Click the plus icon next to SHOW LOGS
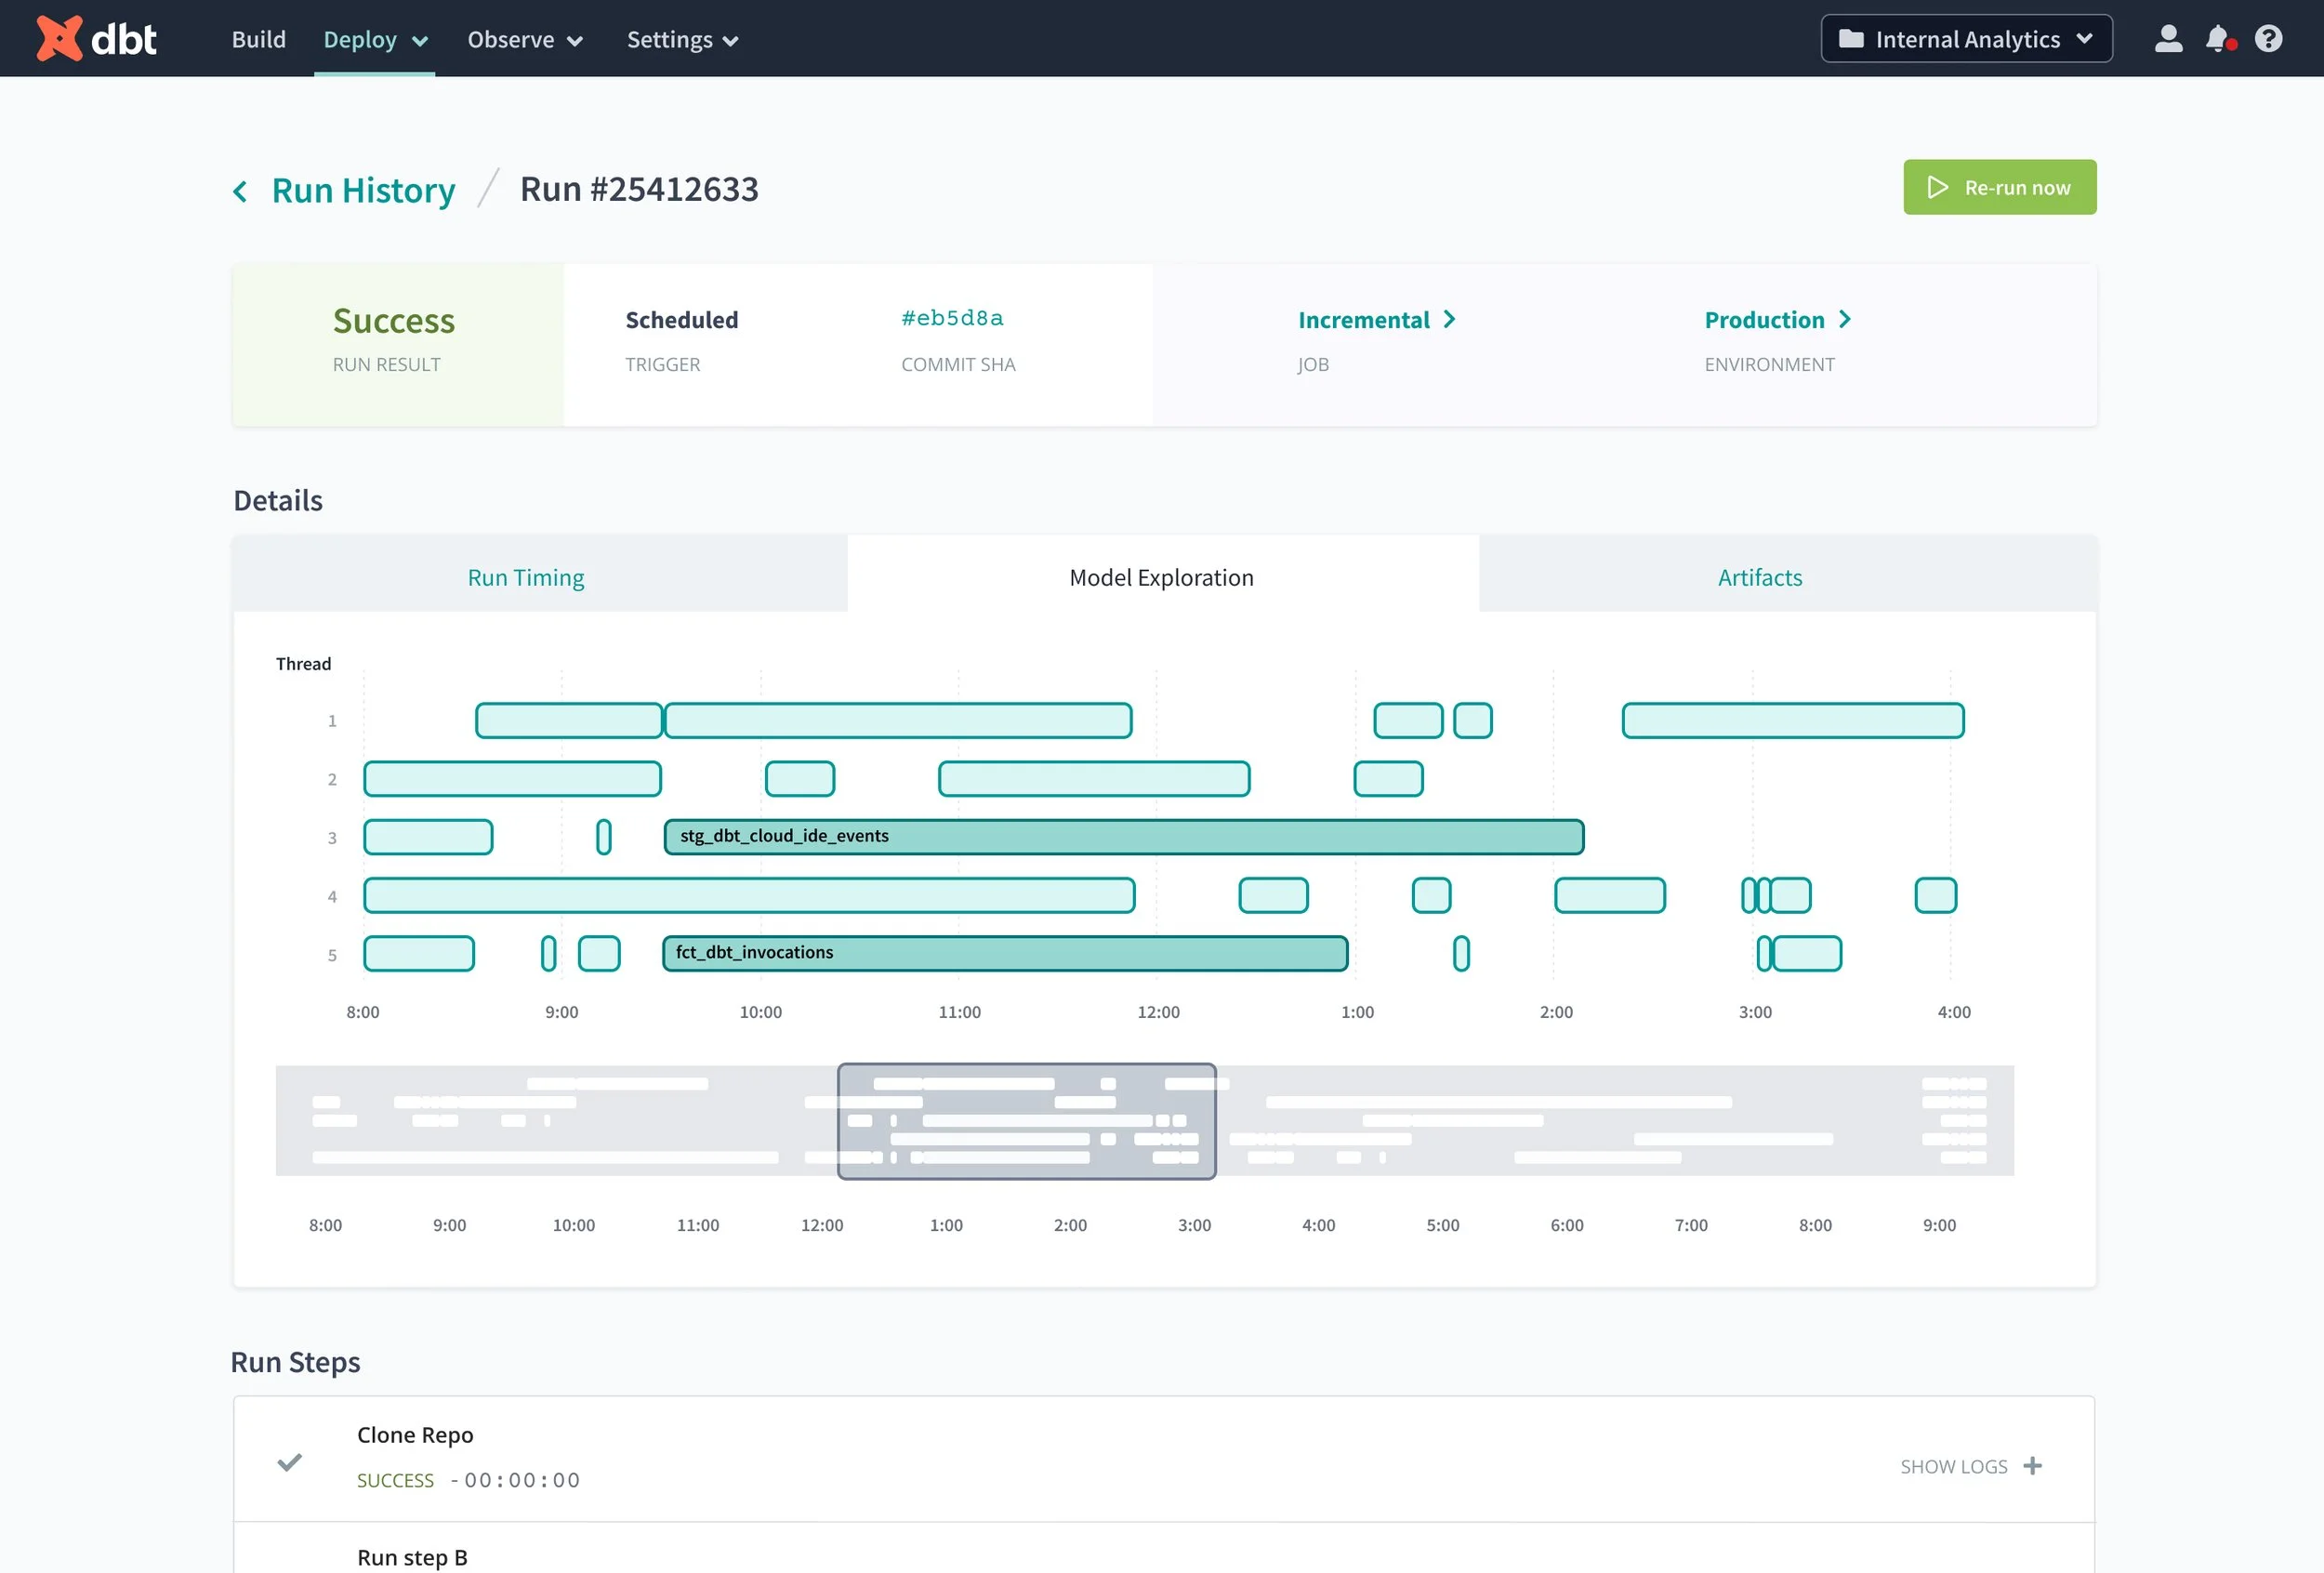This screenshot has width=2324, height=1573. tap(2032, 1466)
